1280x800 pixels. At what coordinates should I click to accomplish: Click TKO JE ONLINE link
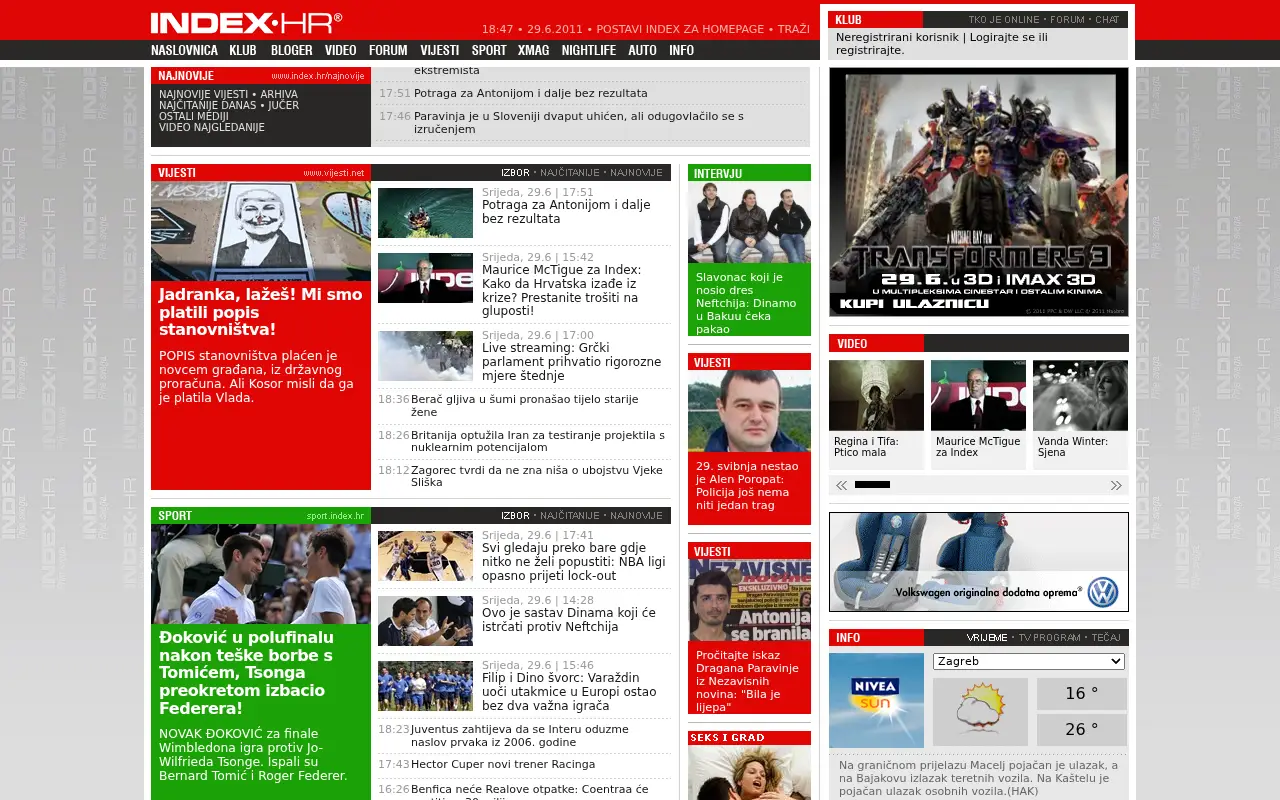[x=1004, y=20]
